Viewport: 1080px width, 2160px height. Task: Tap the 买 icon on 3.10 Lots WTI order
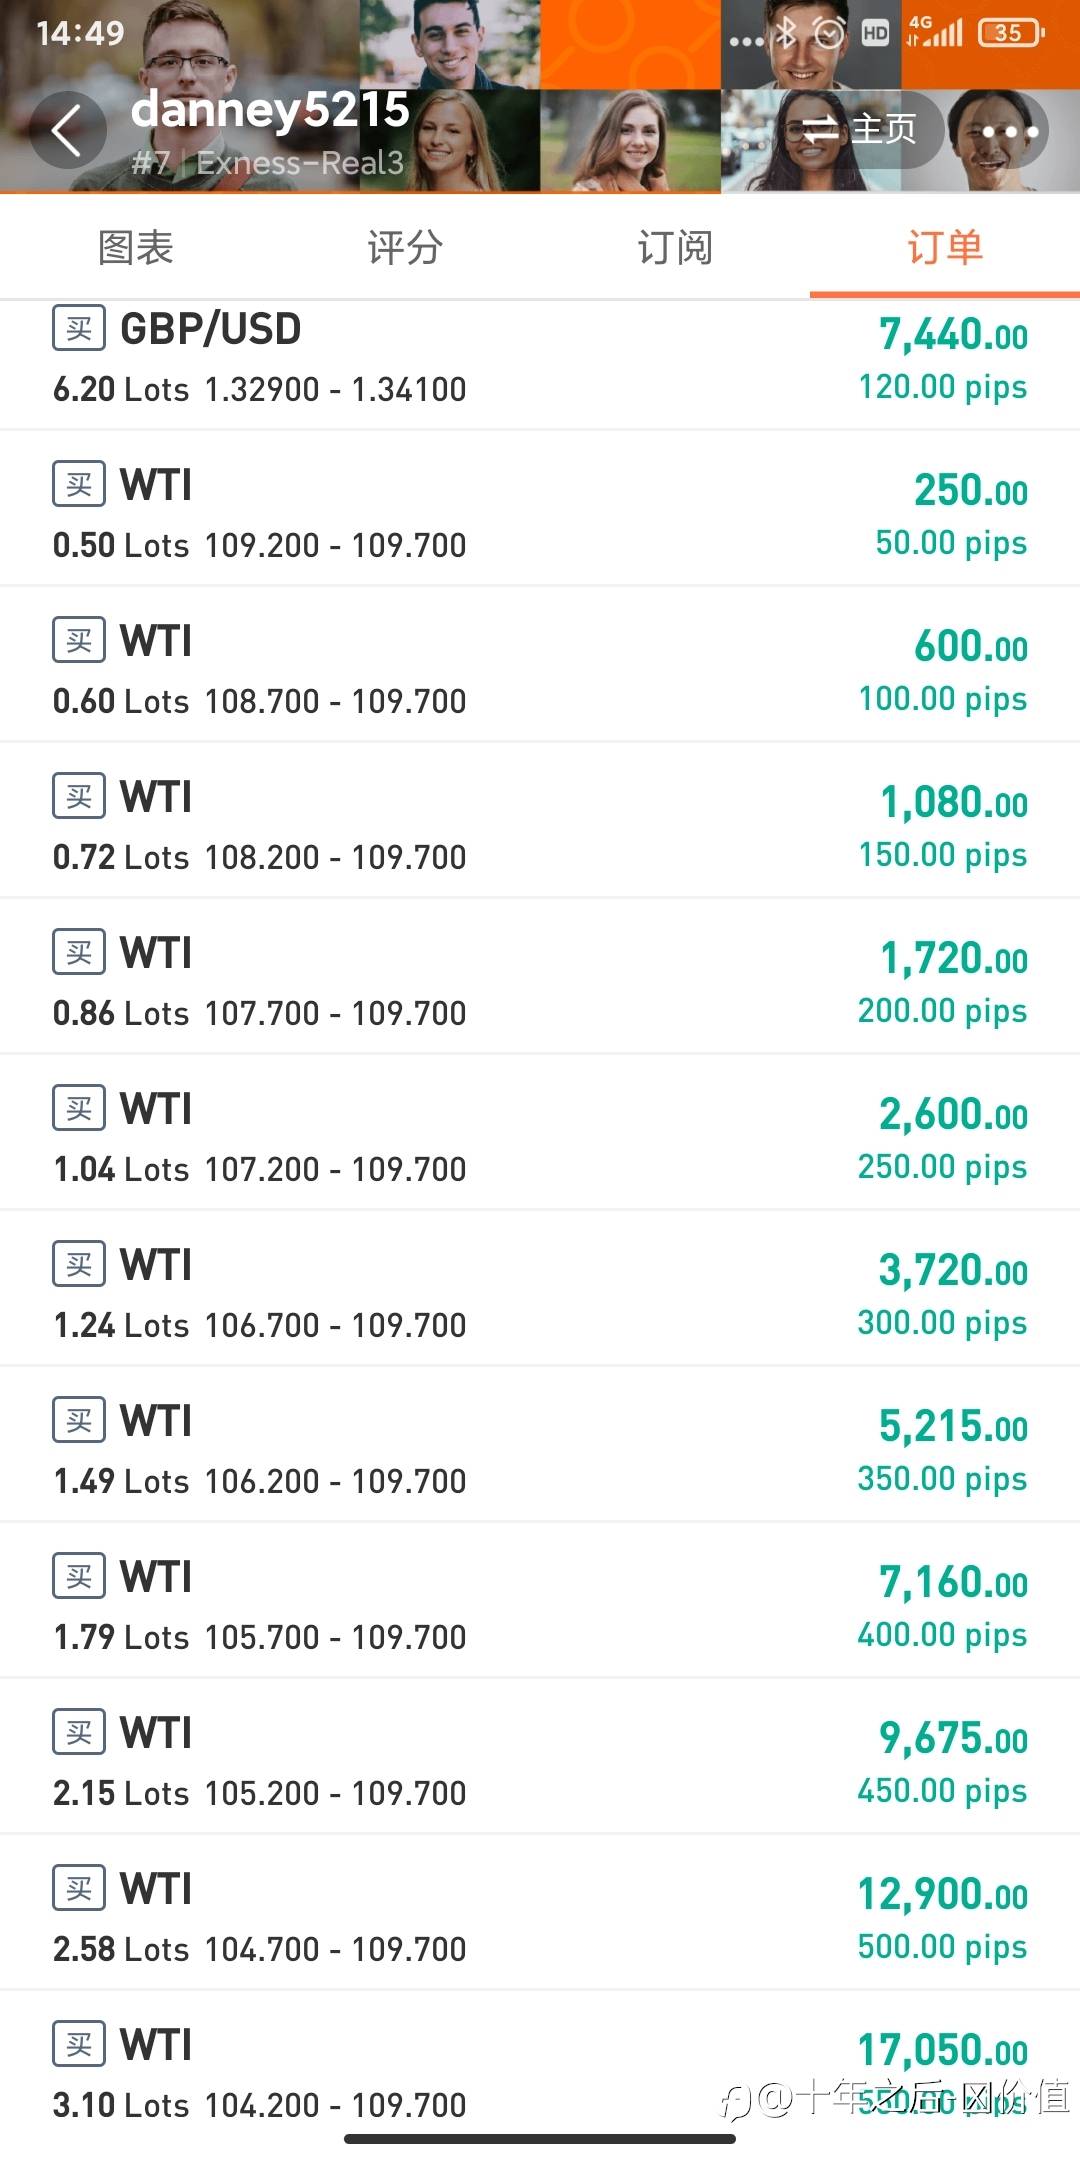(79, 2045)
